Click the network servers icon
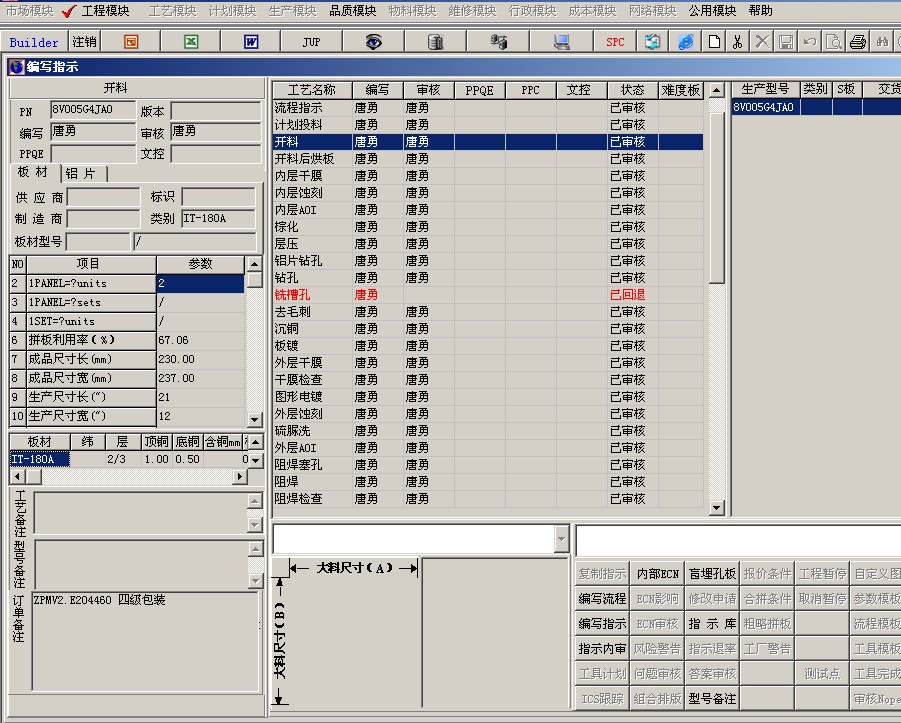 498,42
